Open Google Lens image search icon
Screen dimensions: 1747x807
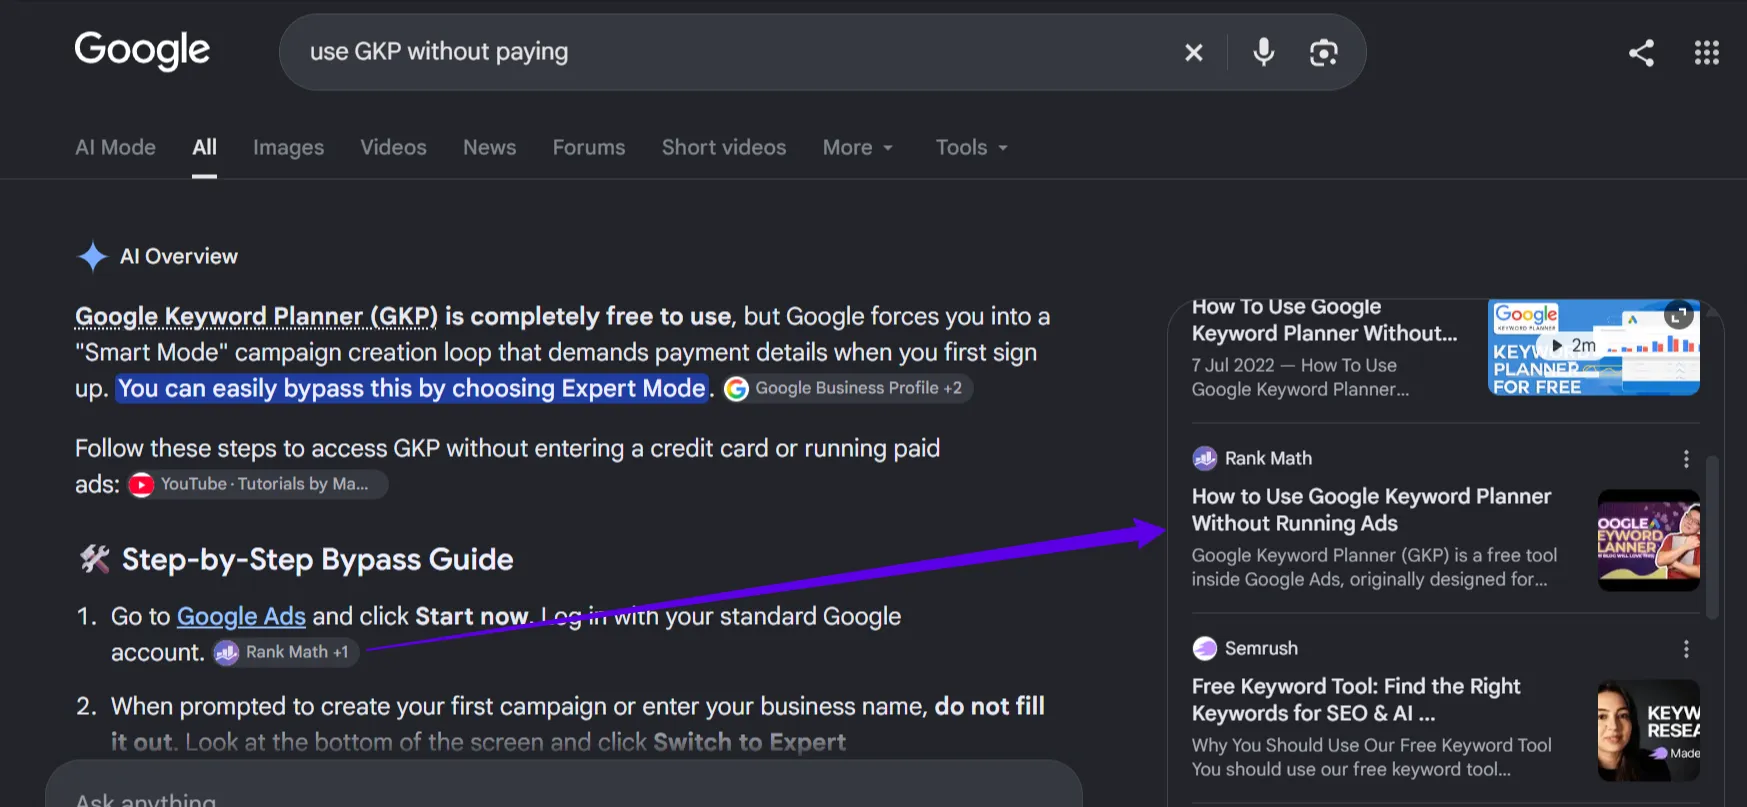tap(1324, 52)
